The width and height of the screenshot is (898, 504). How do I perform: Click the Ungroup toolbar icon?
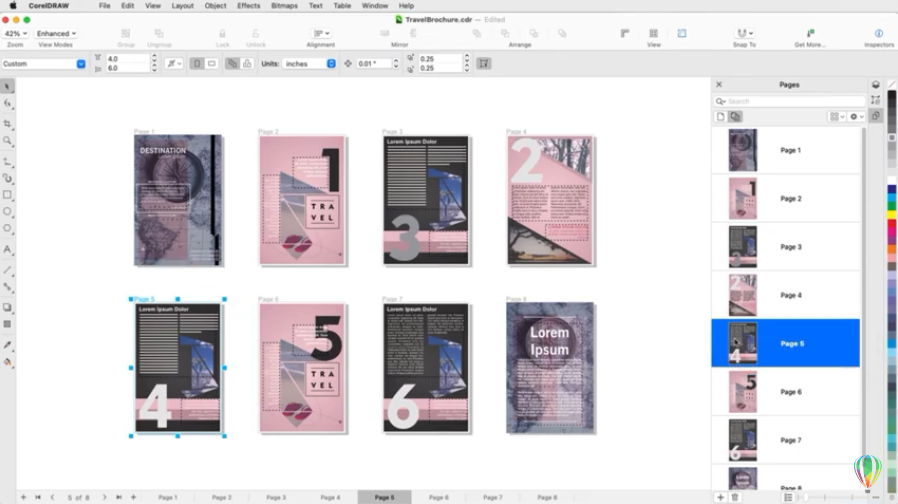[159, 34]
